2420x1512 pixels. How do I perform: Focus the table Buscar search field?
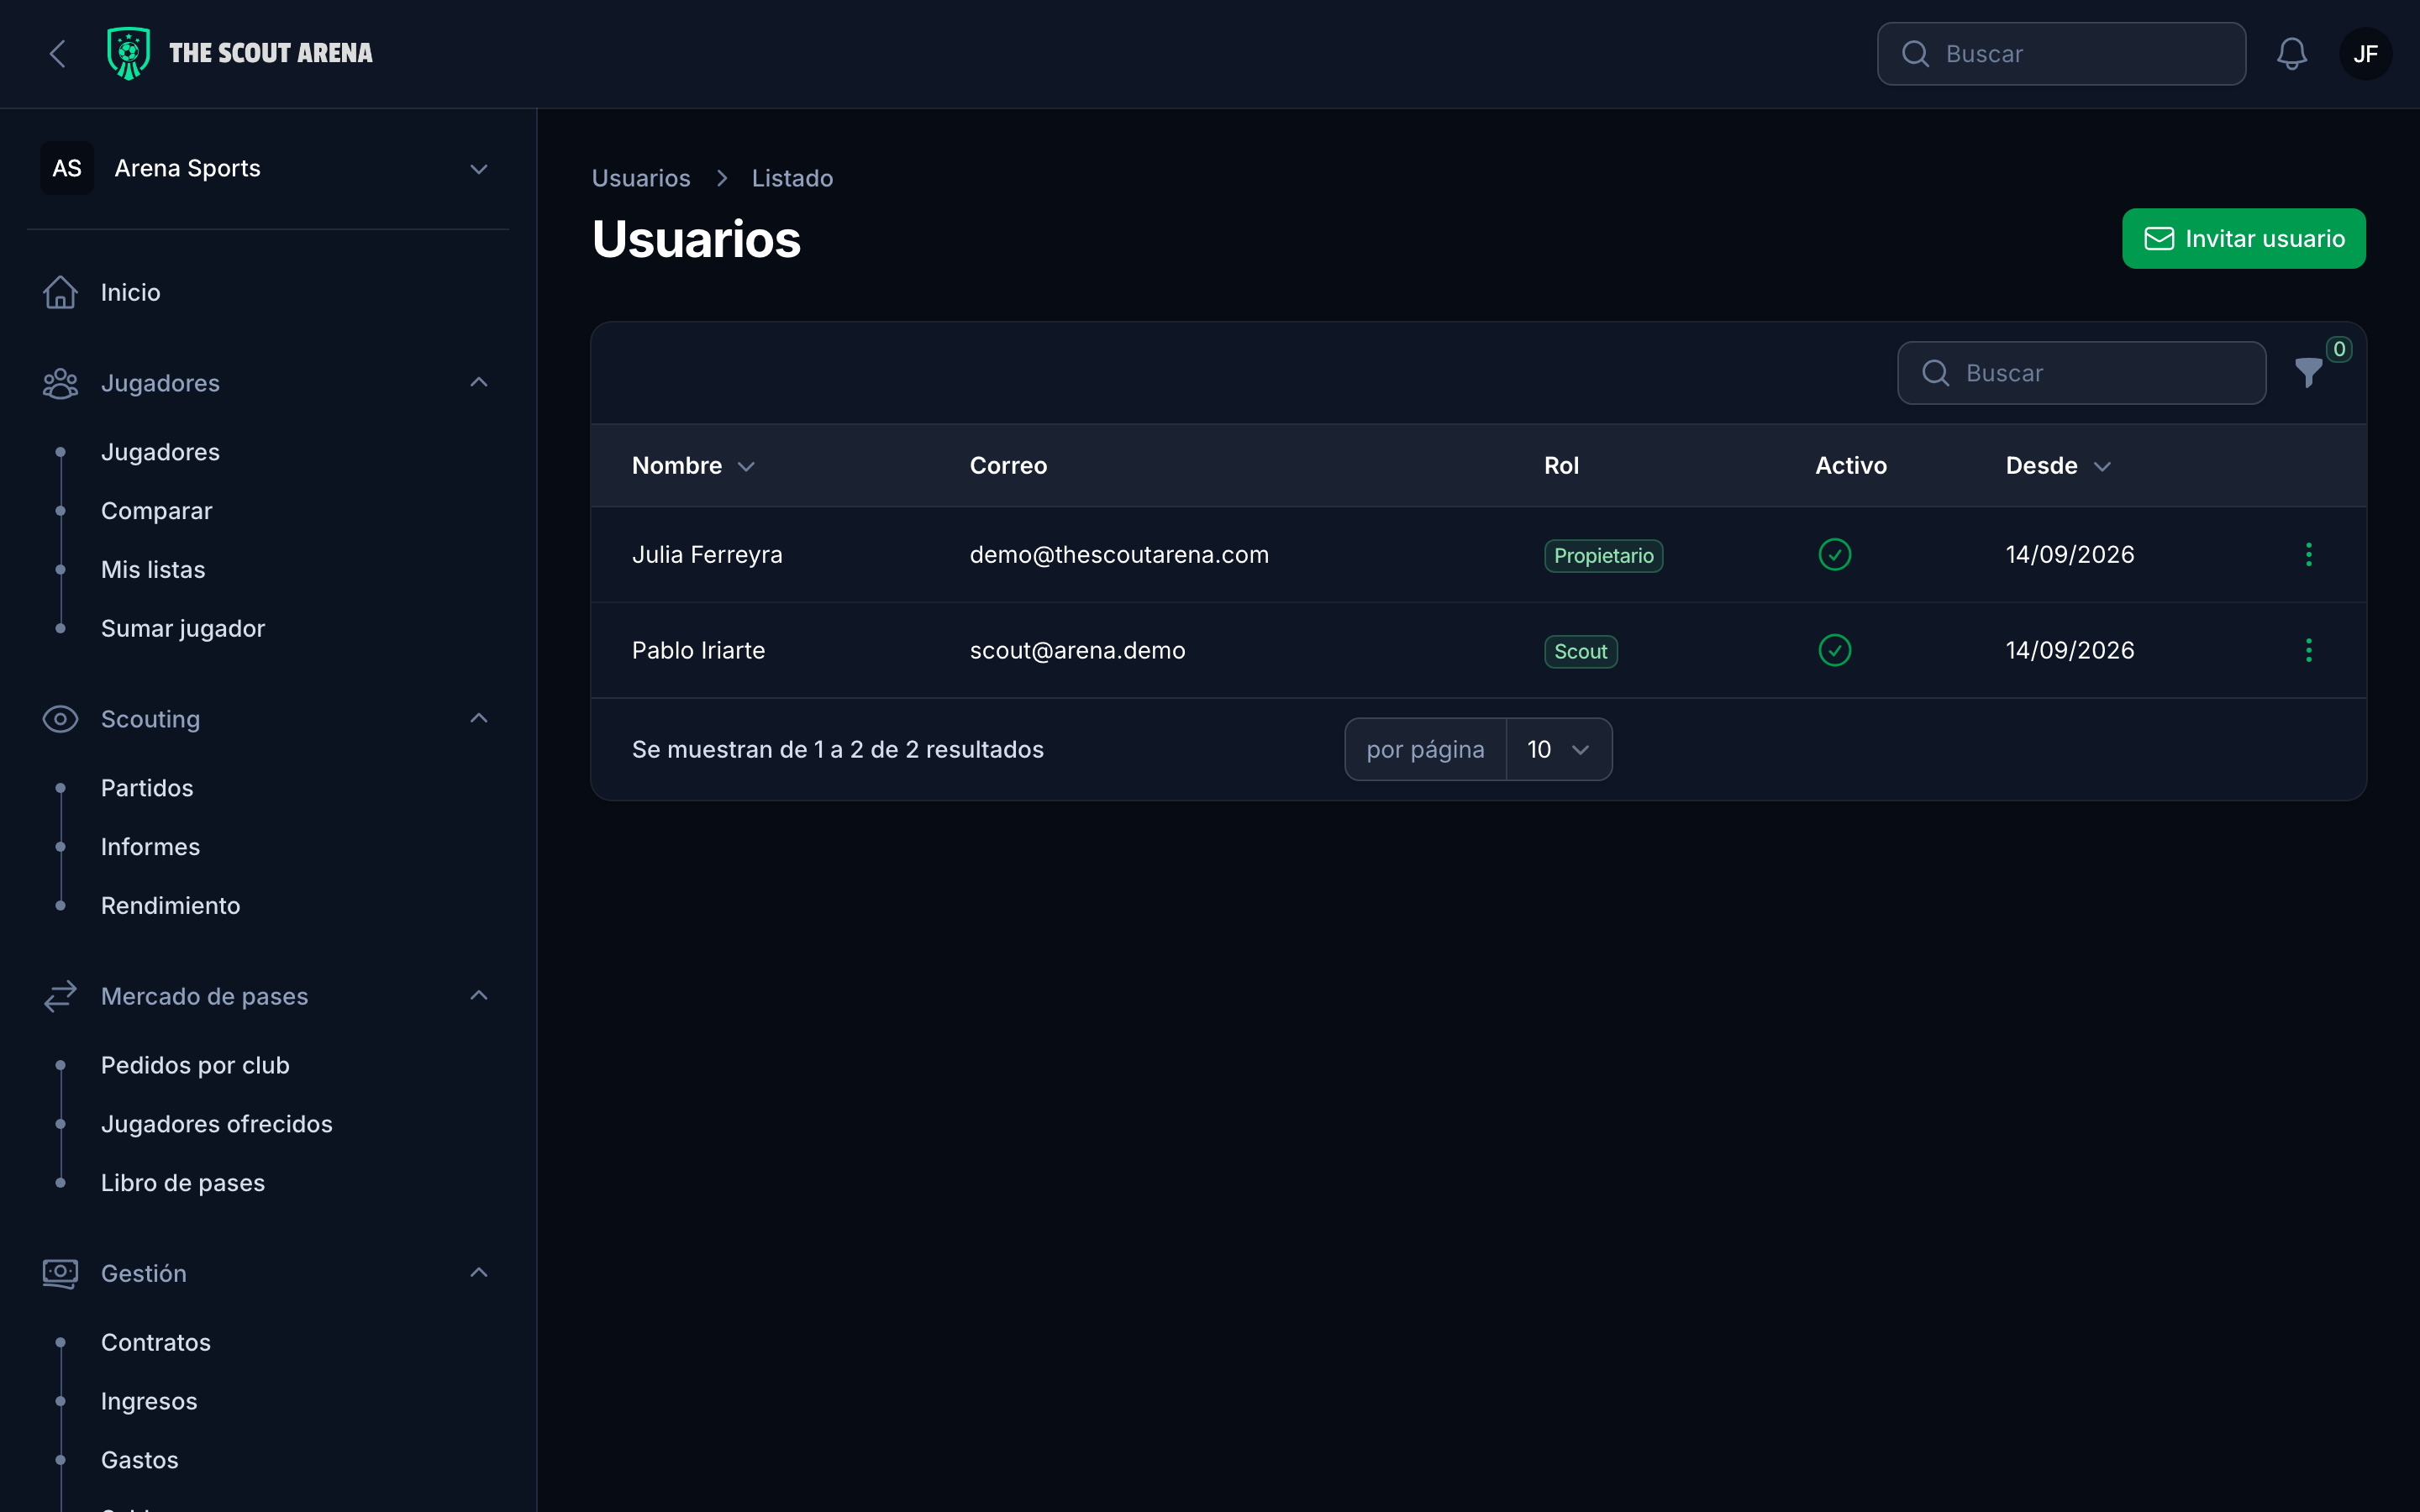[2081, 373]
